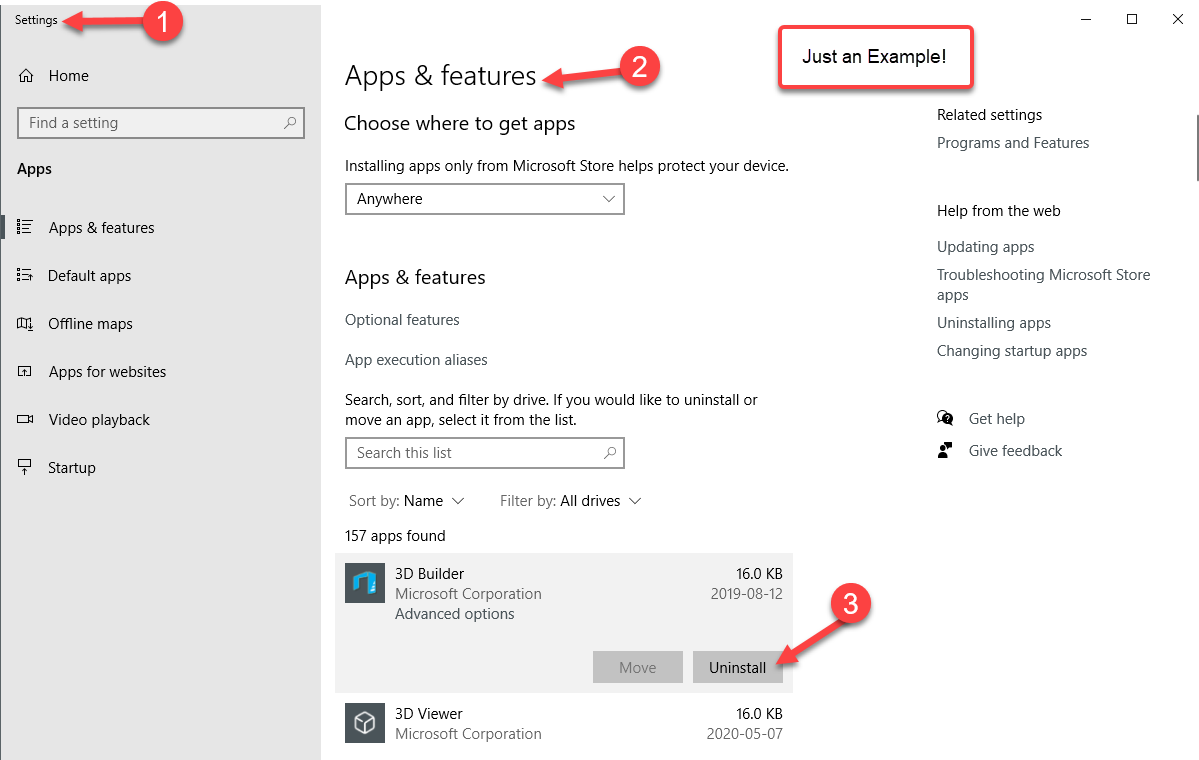Select Apps & features in sidebar

102,228
